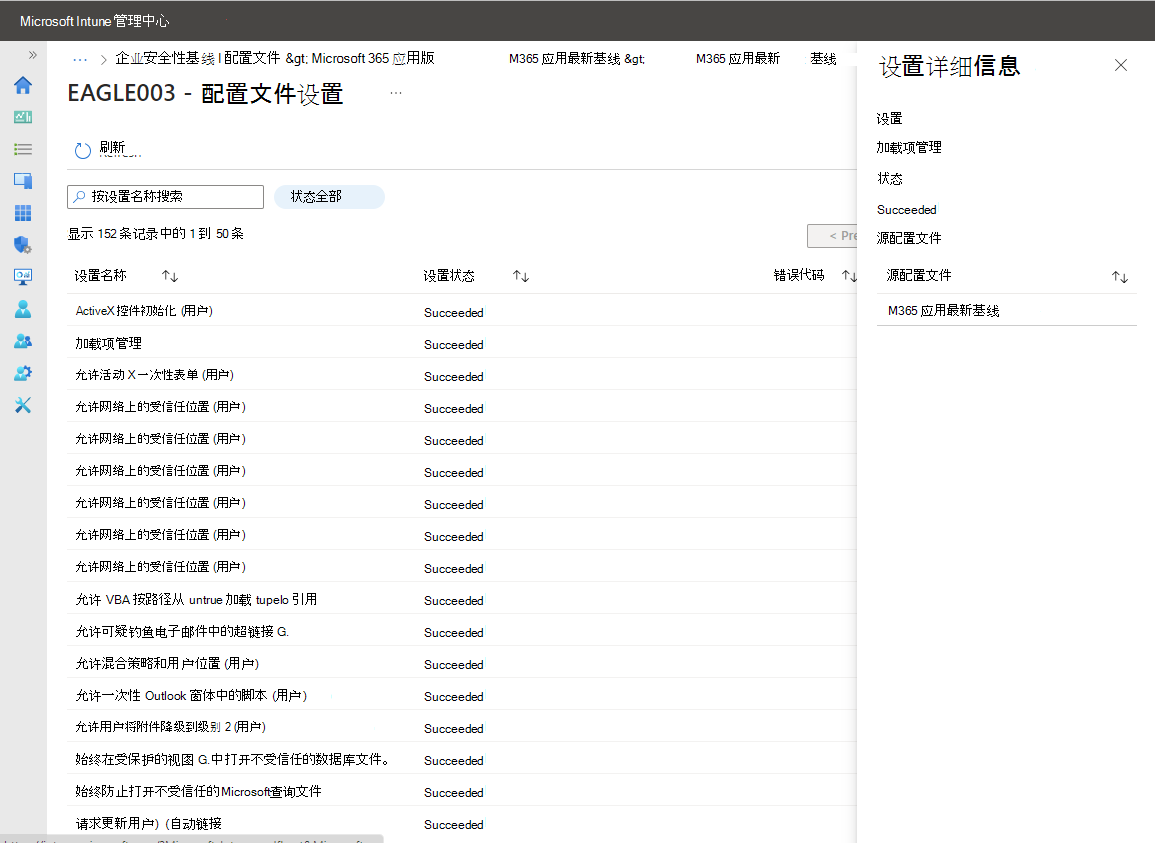Select row 允许混合策略和用户位置 (用户)
Image resolution: width=1155 pixels, height=843 pixels.
461,664
